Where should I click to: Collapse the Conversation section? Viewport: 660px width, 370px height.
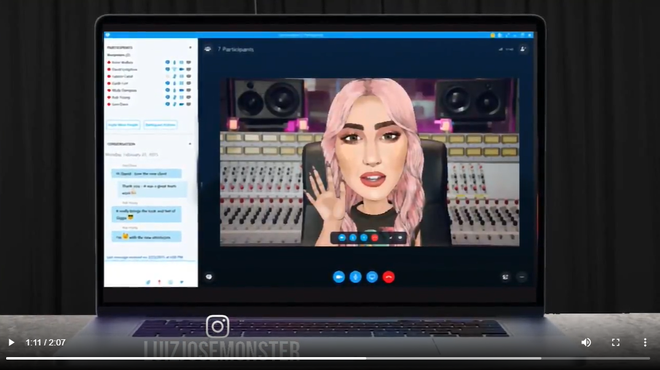click(x=190, y=144)
